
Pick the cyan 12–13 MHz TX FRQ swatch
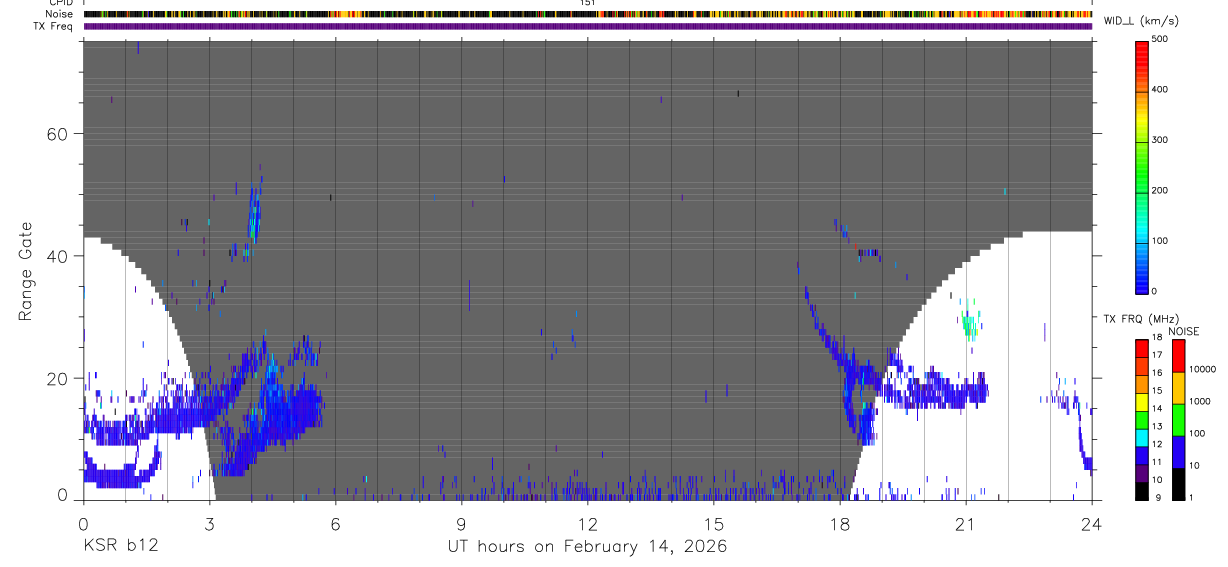pyautogui.click(x=1140, y=437)
